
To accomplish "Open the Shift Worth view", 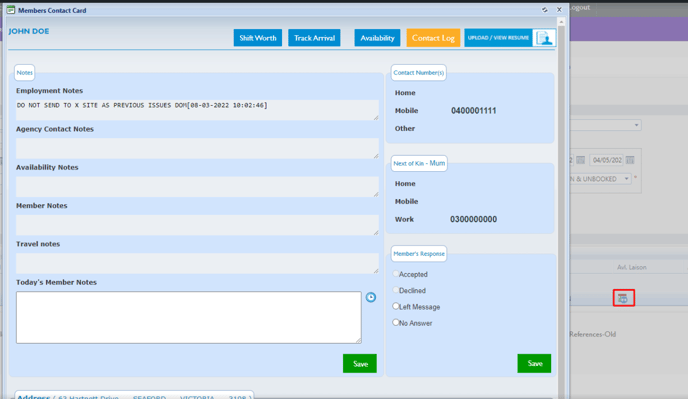I will [258, 38].
